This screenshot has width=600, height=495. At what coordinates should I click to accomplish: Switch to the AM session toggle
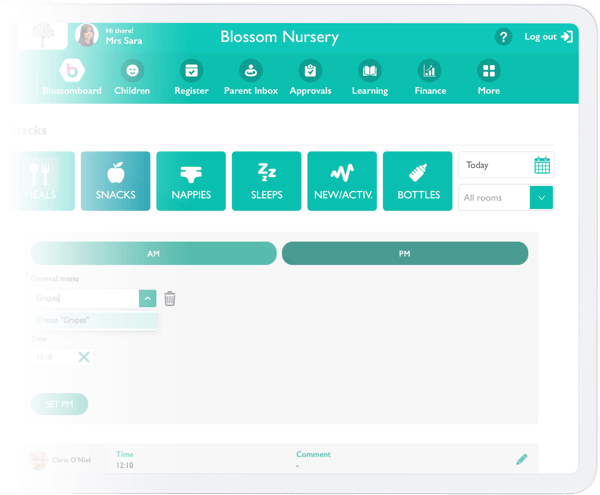(x=154, y=254)
